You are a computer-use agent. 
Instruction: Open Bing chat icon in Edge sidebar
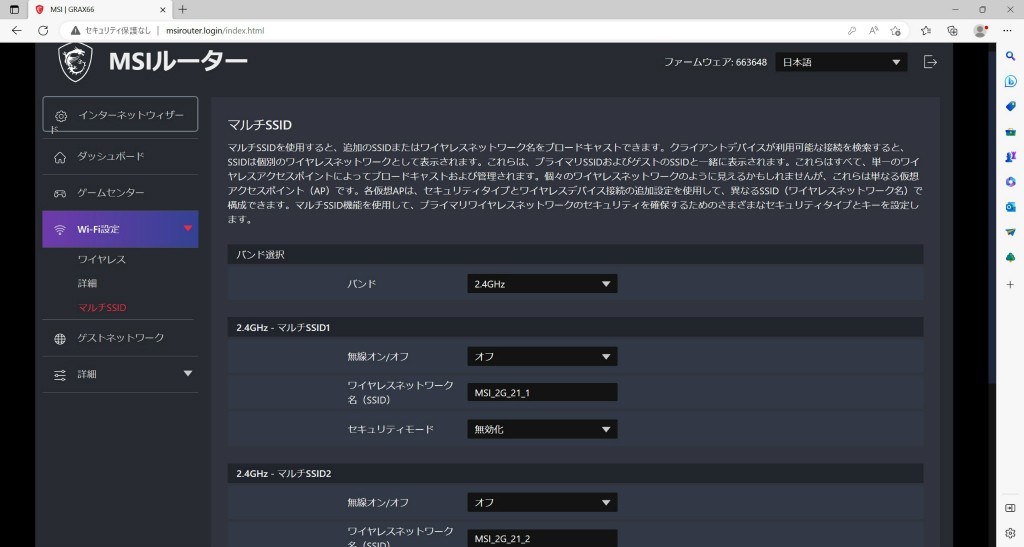coord(1010,82)
